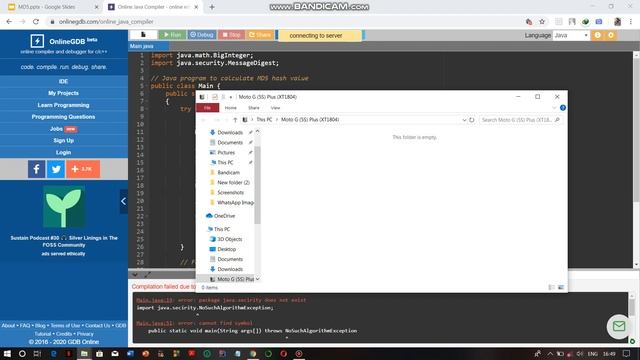Image resolution: width=640 pixels, height=360 pixels.
Task: Select 3D Objects under This PC
Action: tap(229, 239)
